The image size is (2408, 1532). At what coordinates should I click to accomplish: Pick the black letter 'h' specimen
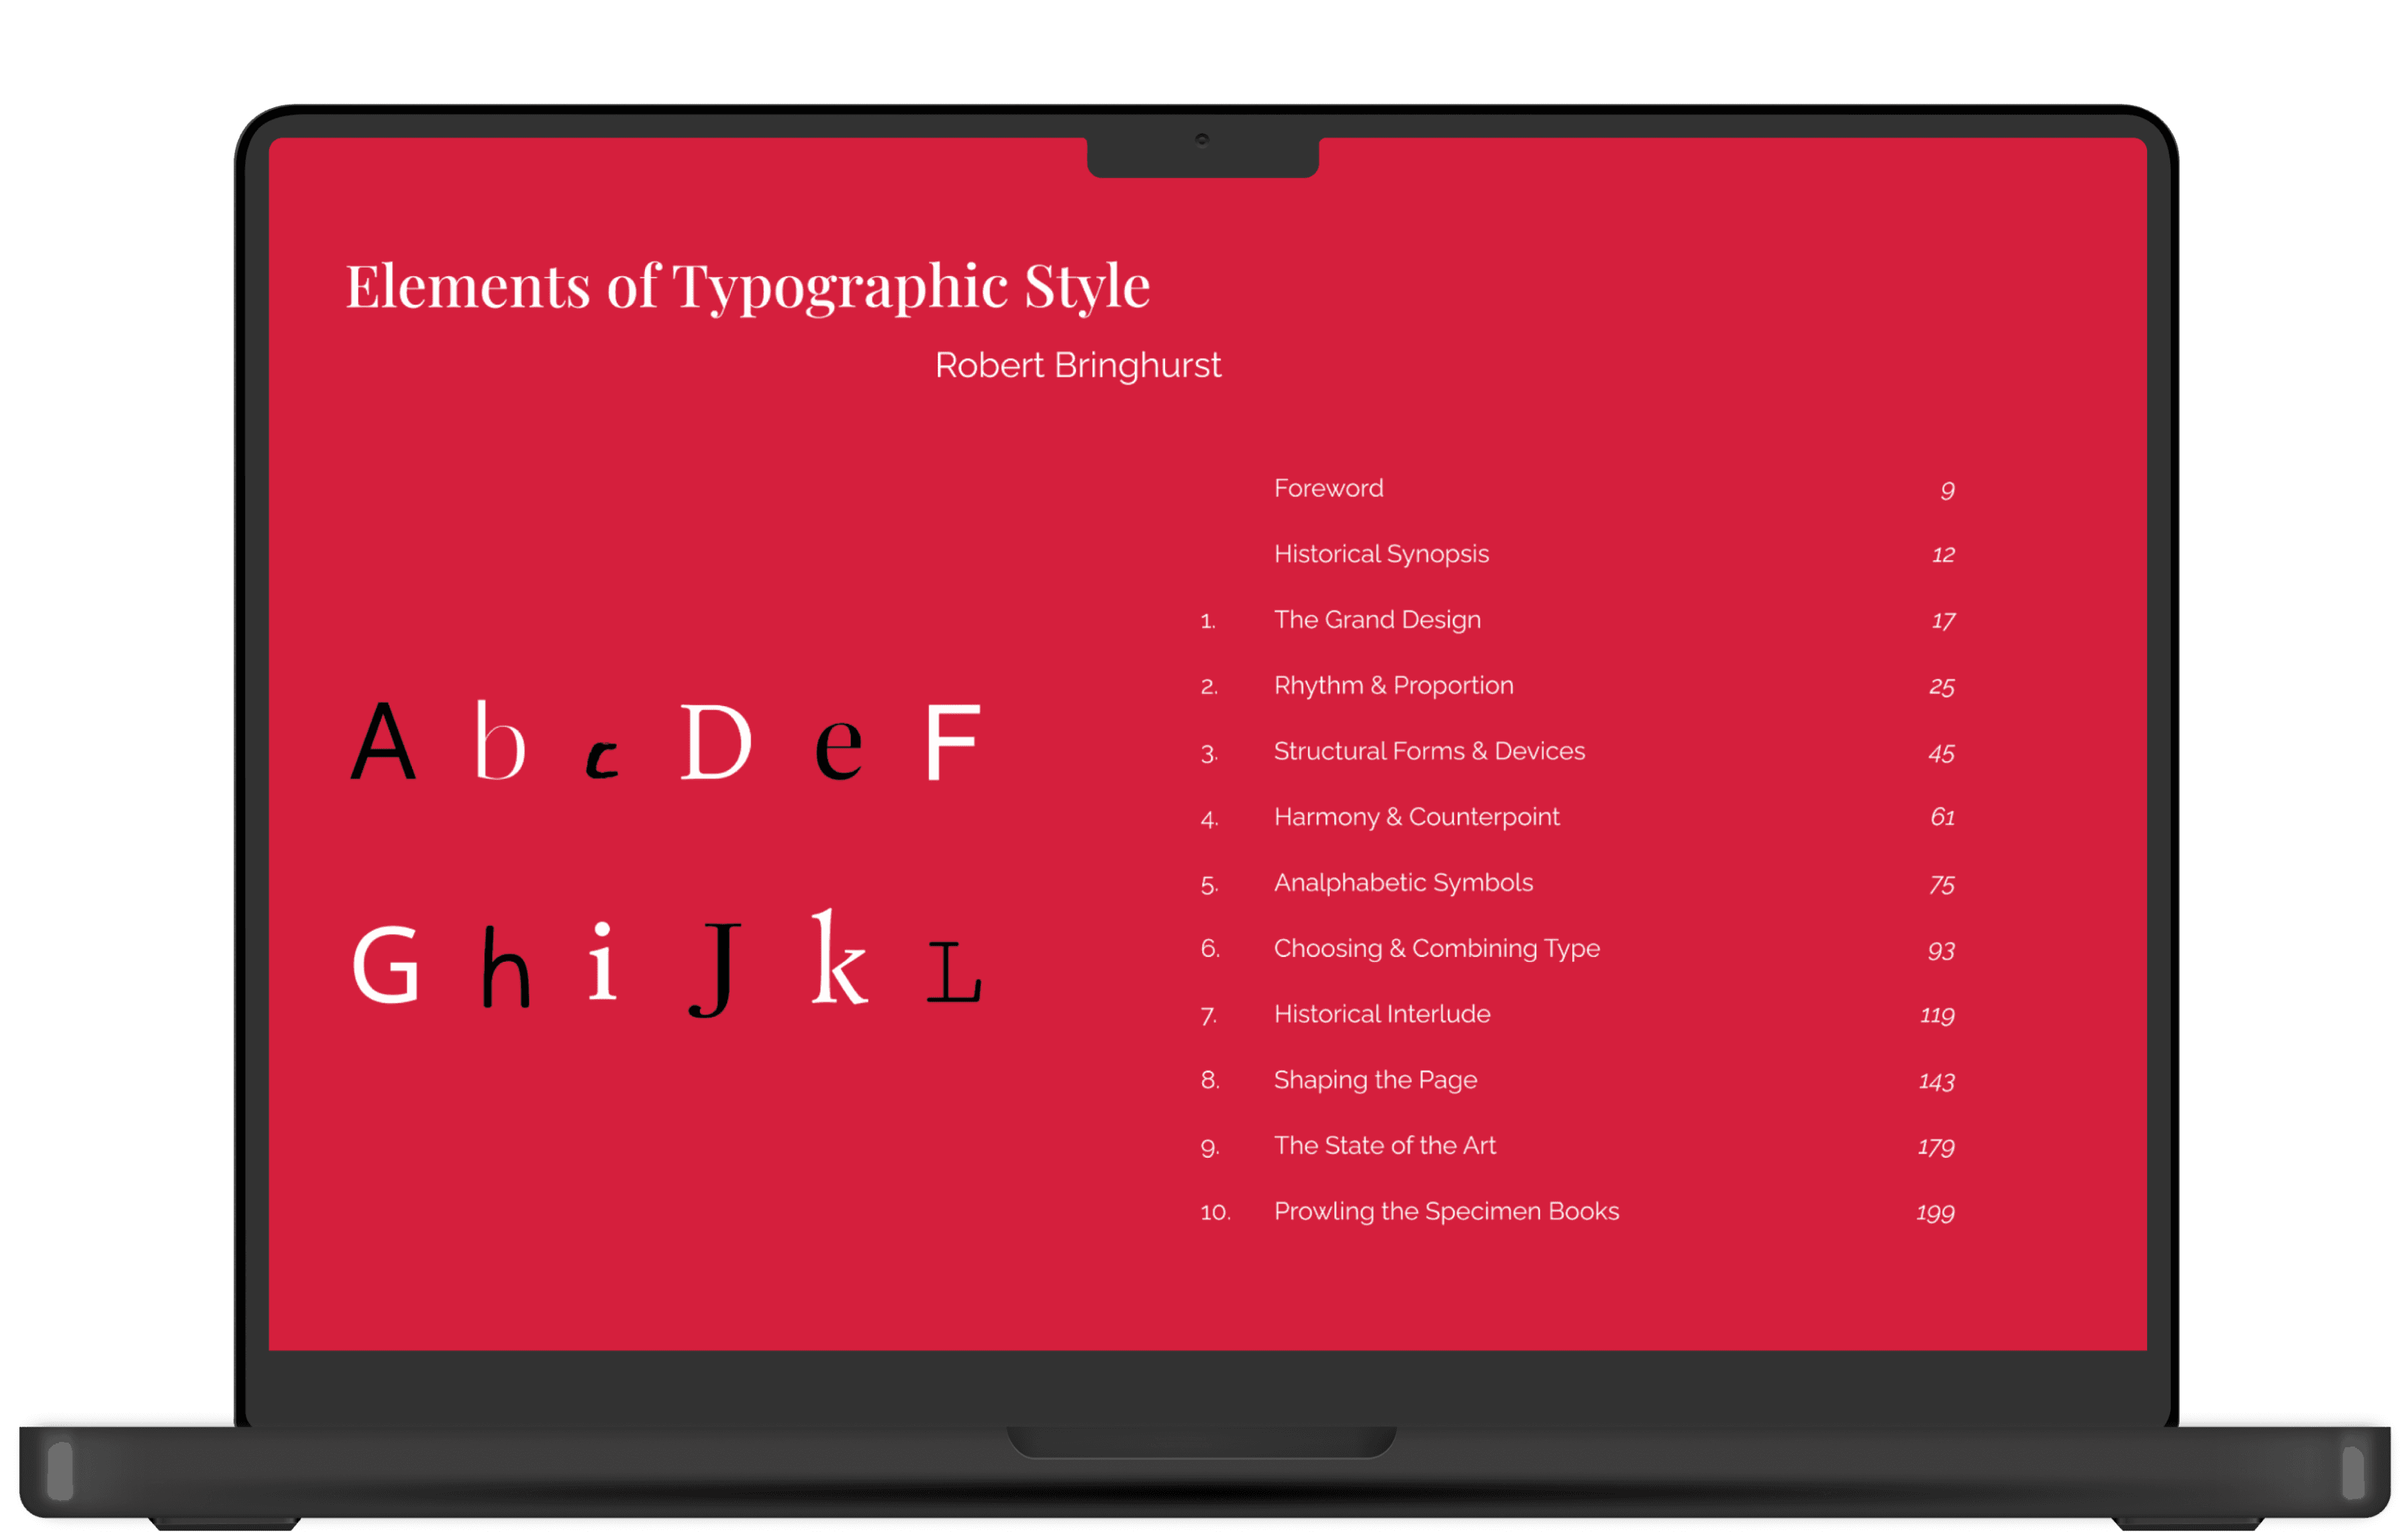[x=506, y=966]
